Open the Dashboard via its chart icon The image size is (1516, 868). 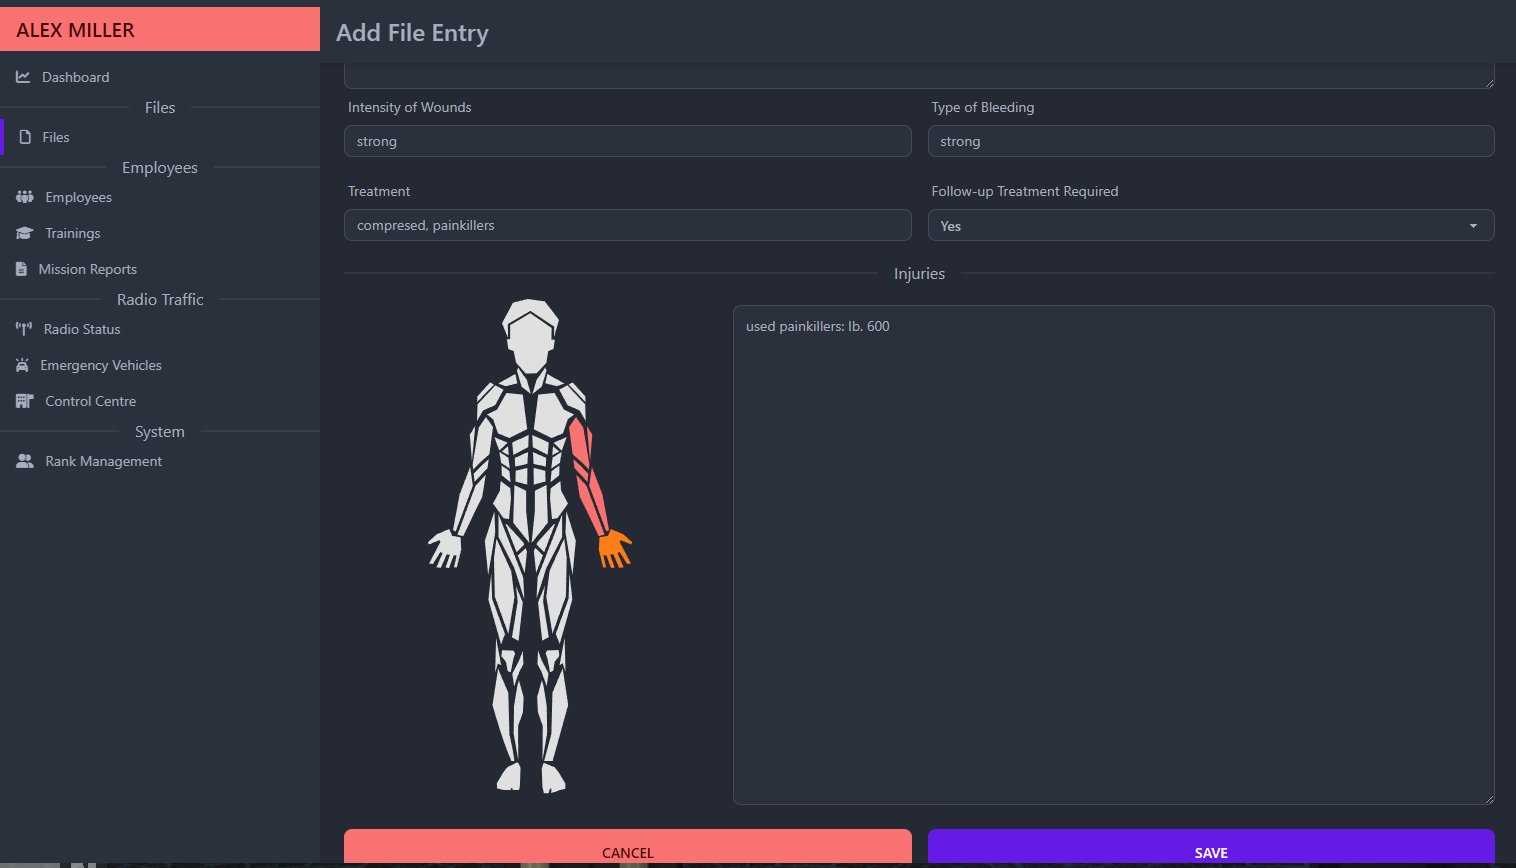coord(23,76)
